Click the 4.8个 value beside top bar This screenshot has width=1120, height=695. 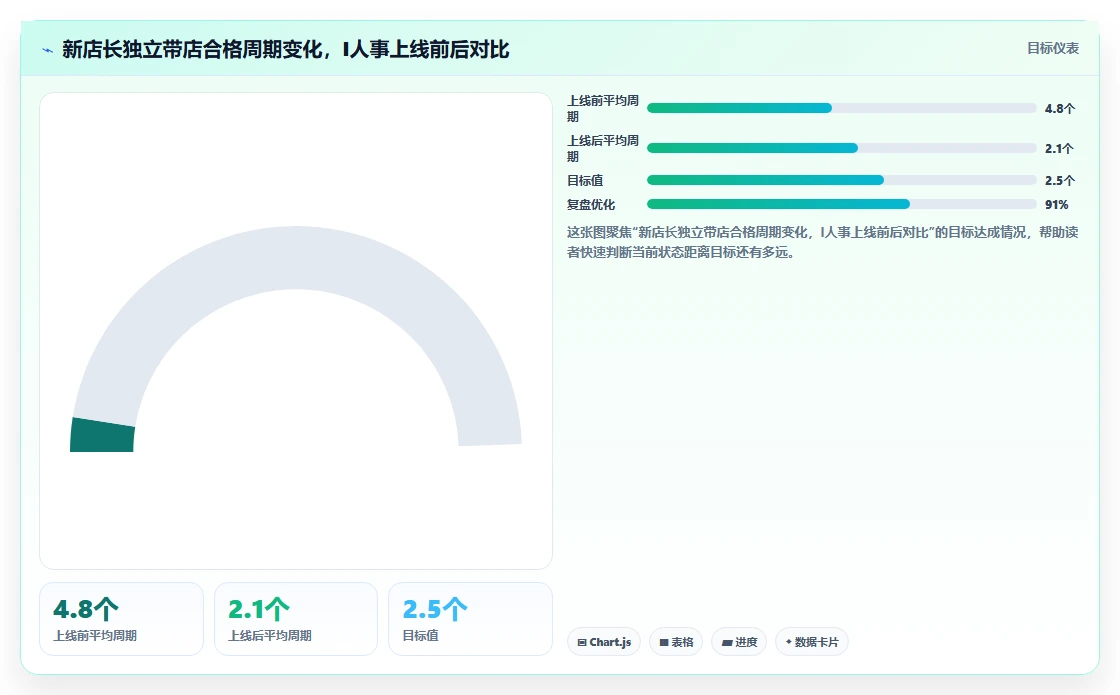click(x=1060, y=109)
